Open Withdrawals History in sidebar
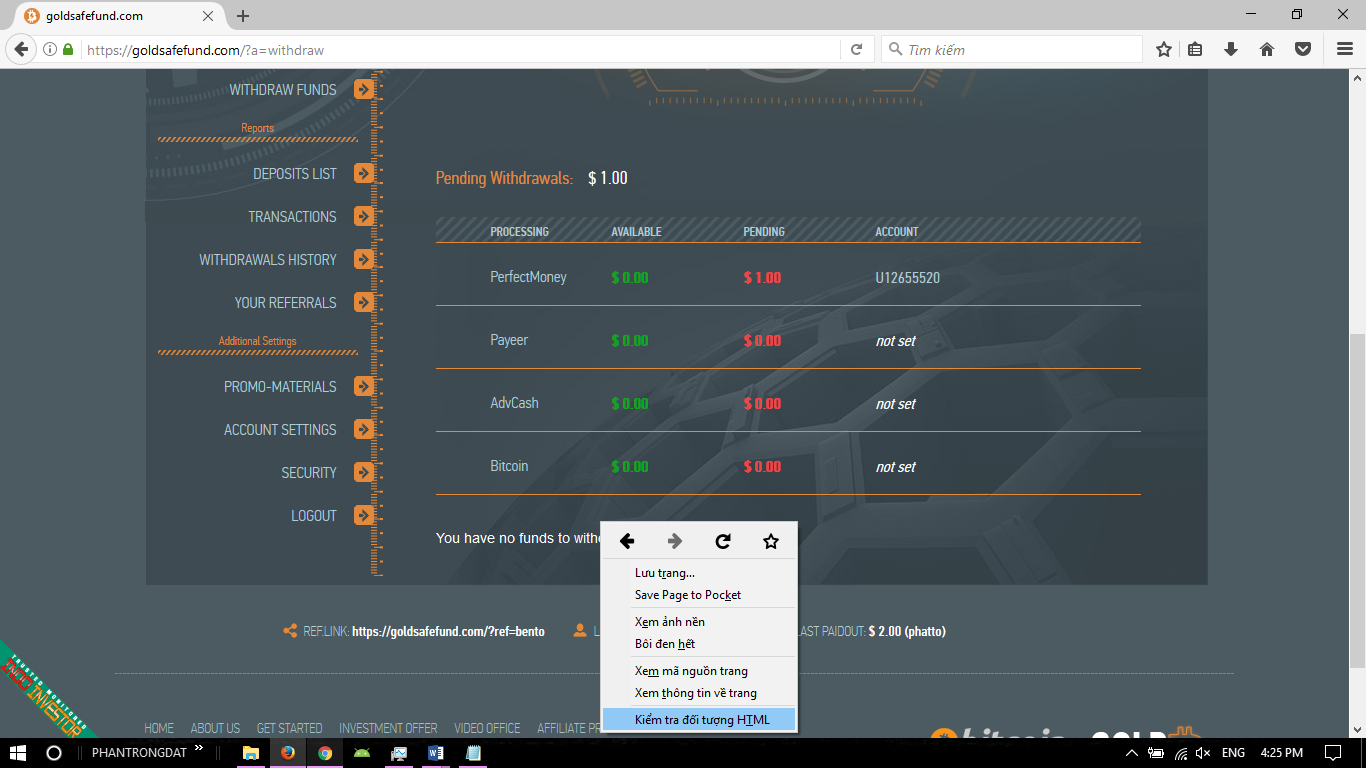 [x=268, y=260]
